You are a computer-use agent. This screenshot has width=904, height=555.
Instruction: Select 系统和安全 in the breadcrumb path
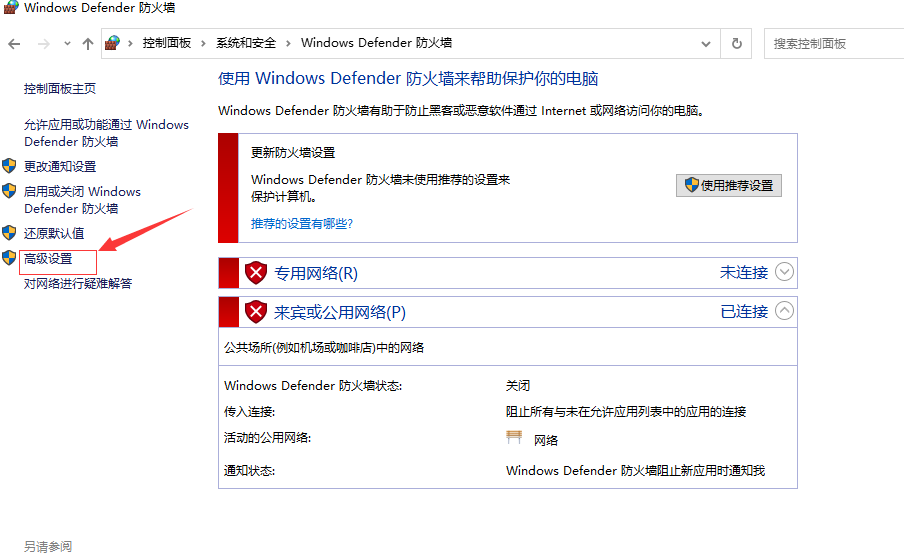pyautogui.click(x=245, y=43)
